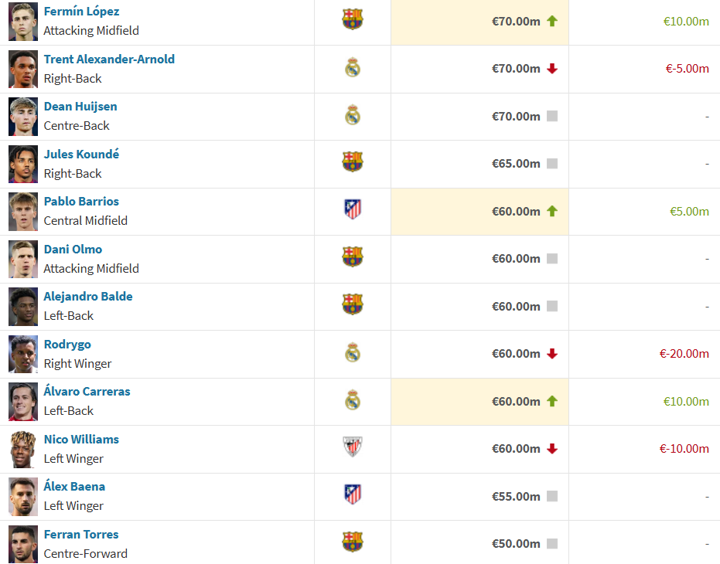The width and height of the screenshot is (720, 564).
Task: Open Nico Williams player profile link
Action: click(x=81, y=439)
